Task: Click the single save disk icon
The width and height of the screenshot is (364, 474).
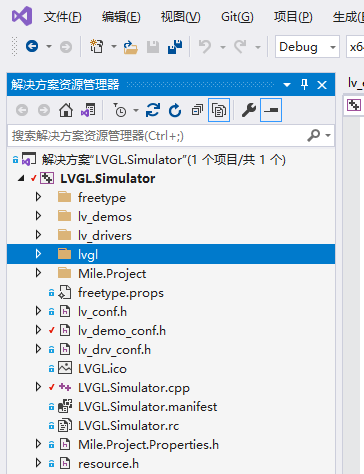Action: [x=153, y=47]
